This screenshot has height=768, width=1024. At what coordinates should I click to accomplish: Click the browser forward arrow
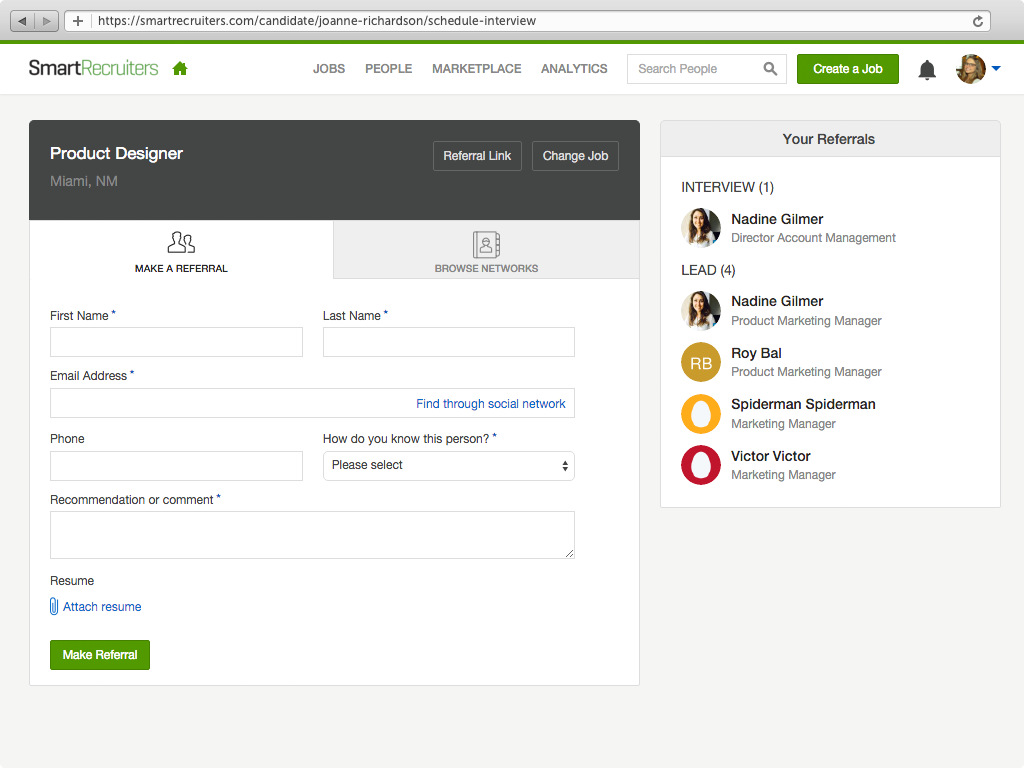click(46, 21)
